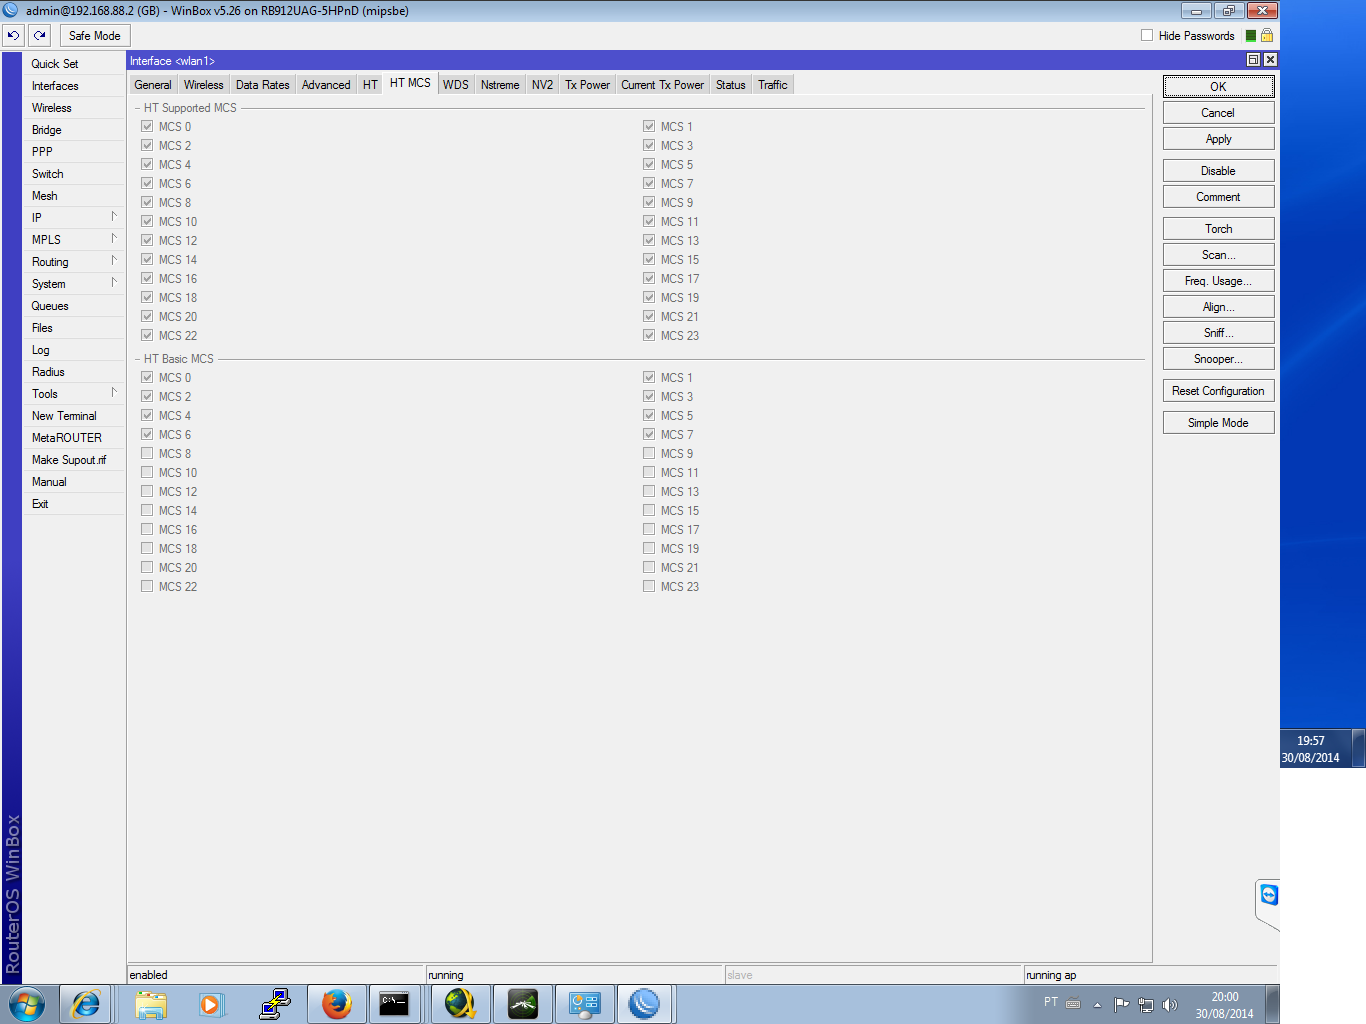Collapse the HT Basic MCS section
The height and width of the screenshot is (1024, 1366).
(138, 359)
